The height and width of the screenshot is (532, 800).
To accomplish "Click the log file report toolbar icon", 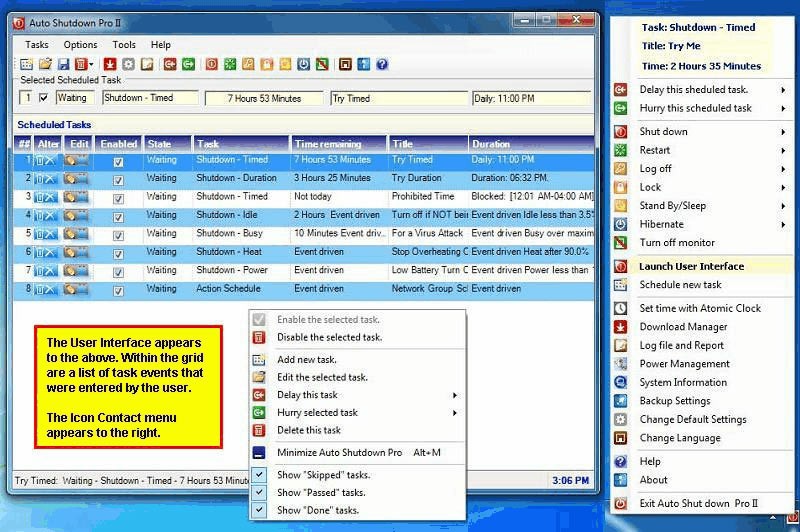I will (x=147, y=64).
